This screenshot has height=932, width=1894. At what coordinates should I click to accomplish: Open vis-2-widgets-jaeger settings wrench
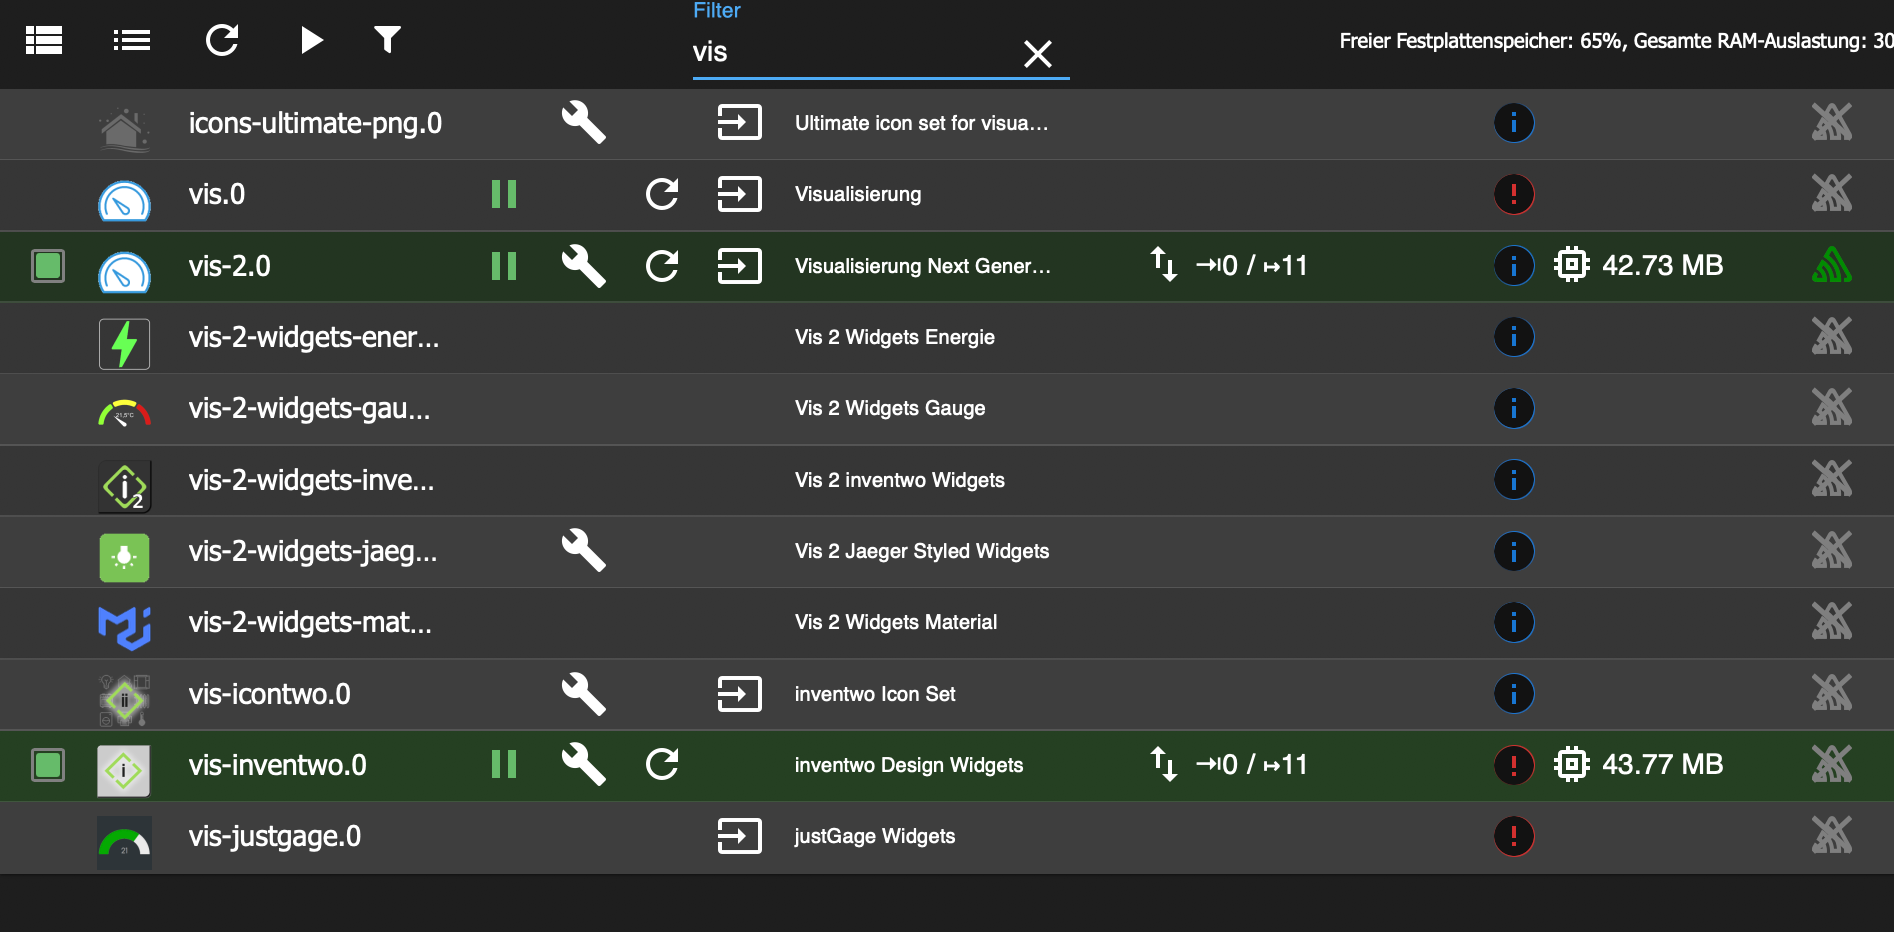pyautogui.click(x=583, y=551)
